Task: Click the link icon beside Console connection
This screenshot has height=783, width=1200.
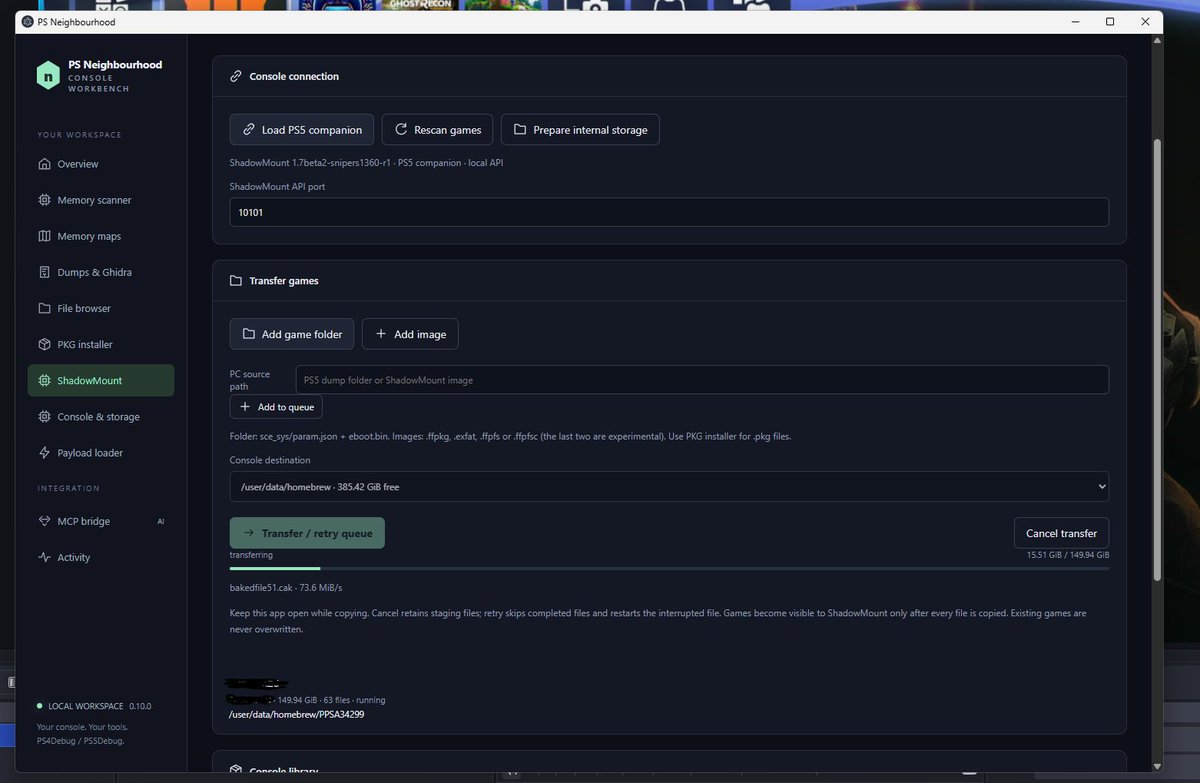Action: point(236,76)
